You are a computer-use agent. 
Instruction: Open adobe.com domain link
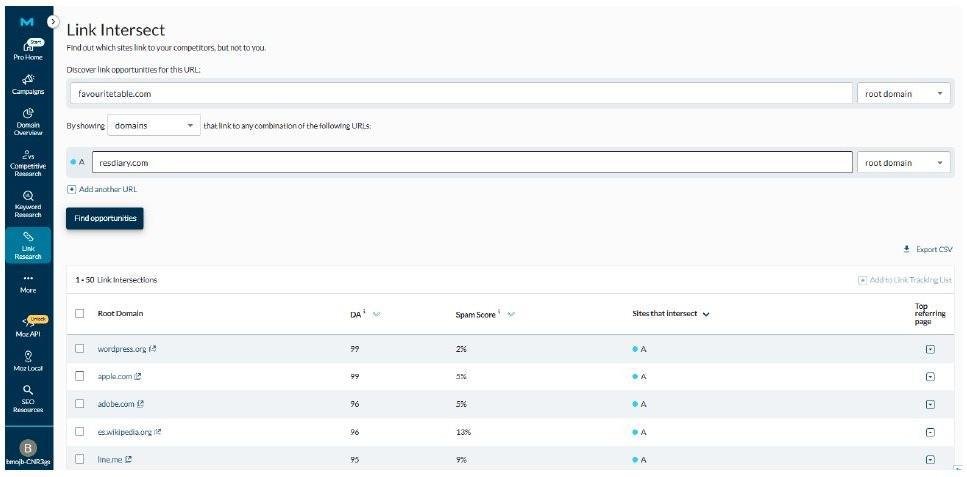click(x=116, y=404)
